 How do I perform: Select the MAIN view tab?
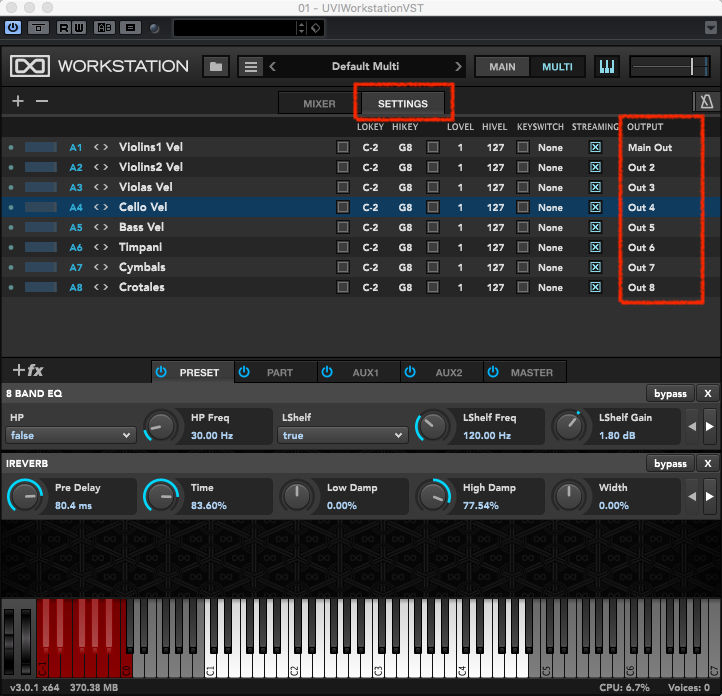[502, 67]
